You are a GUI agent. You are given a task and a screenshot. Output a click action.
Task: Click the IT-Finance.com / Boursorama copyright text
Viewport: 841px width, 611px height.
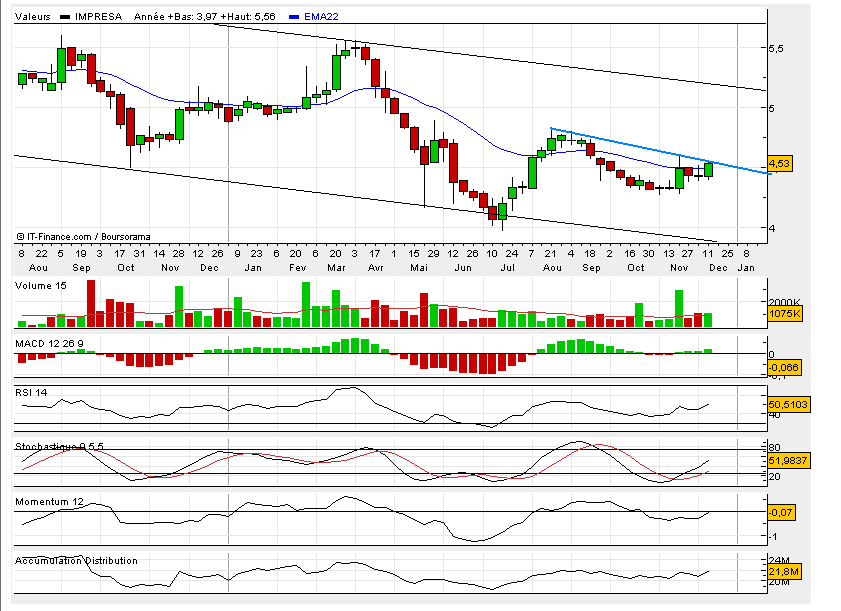click(83, 237)
